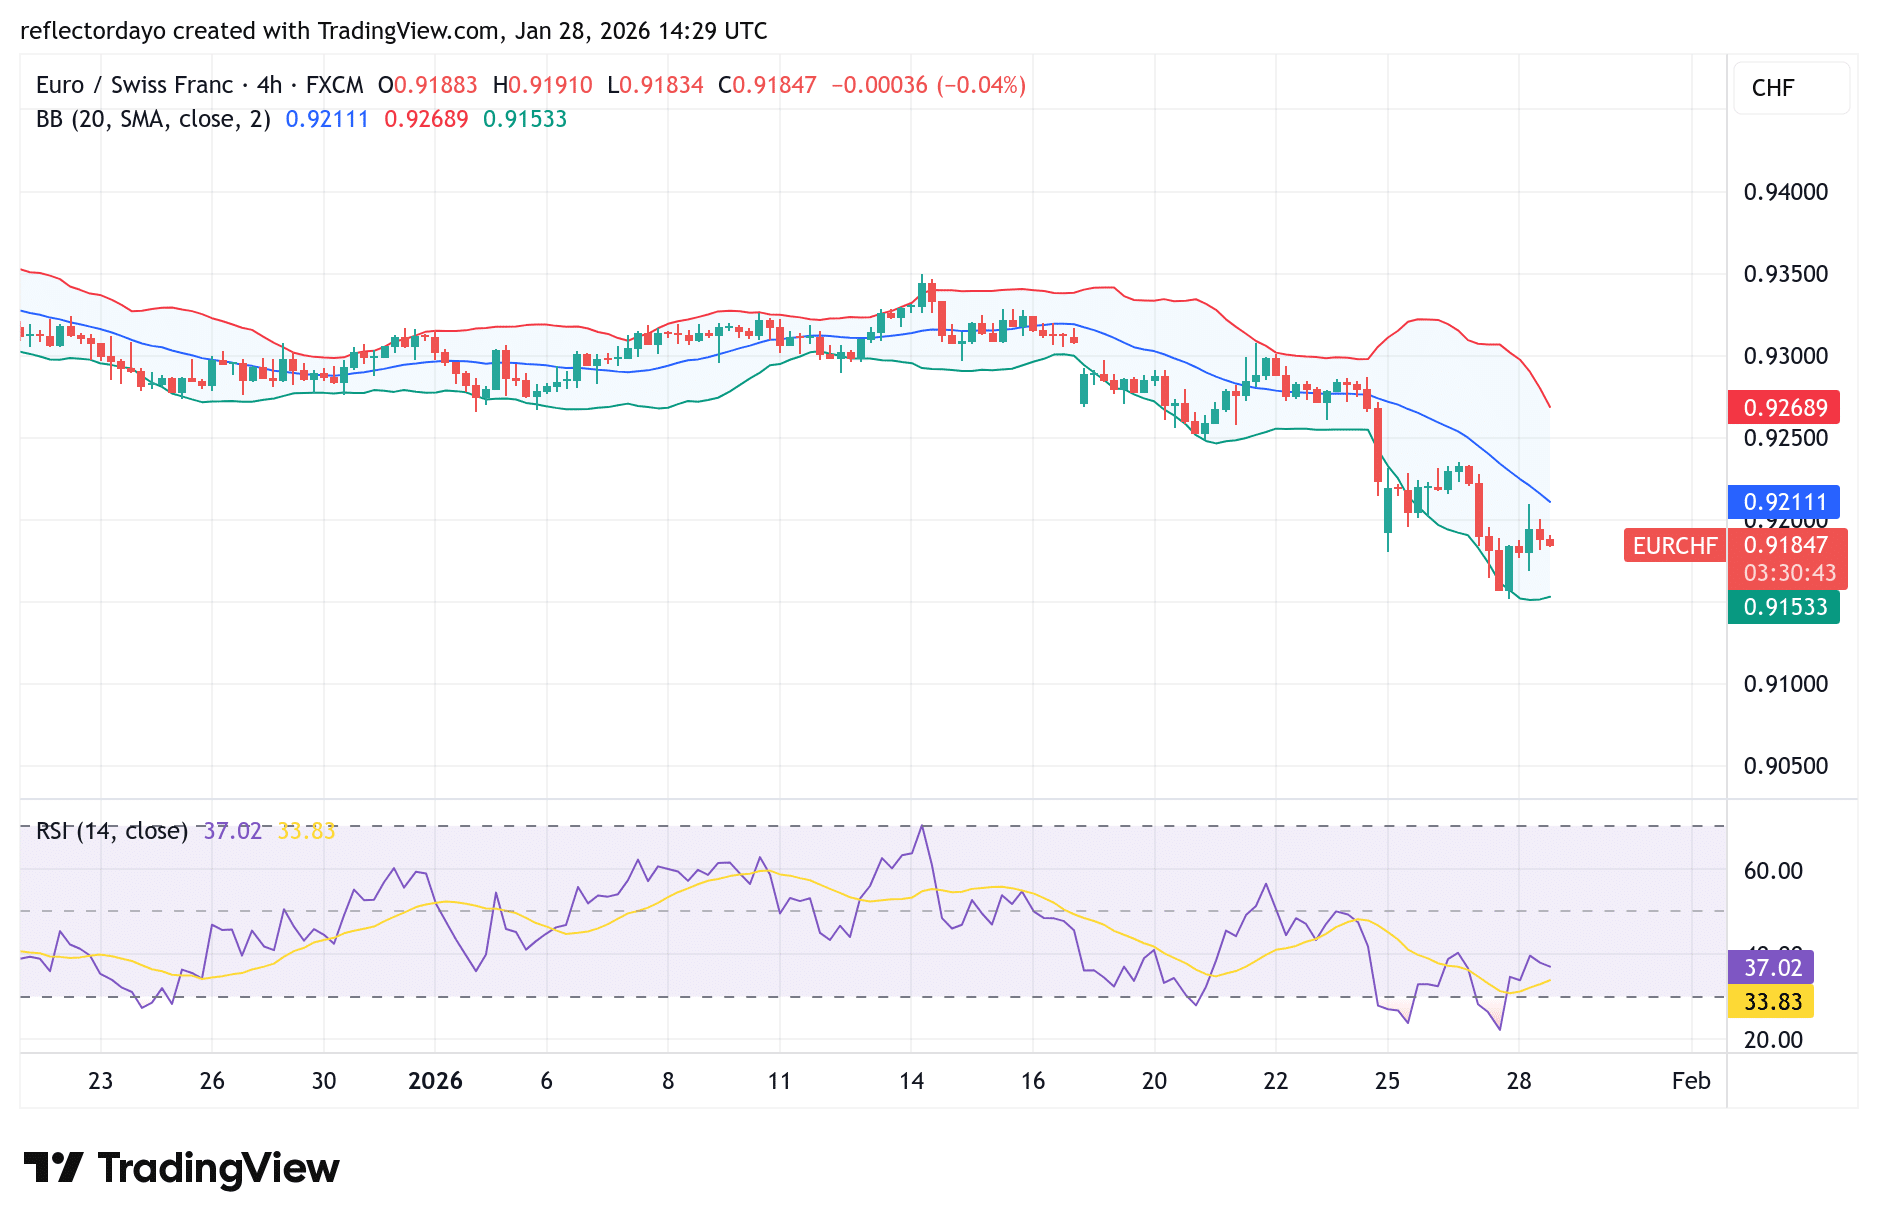Screen dimensions: 1878x1228
Task: Toggle the BB (20, SMA, close, 2) indicator
Action: click(151, 118)
